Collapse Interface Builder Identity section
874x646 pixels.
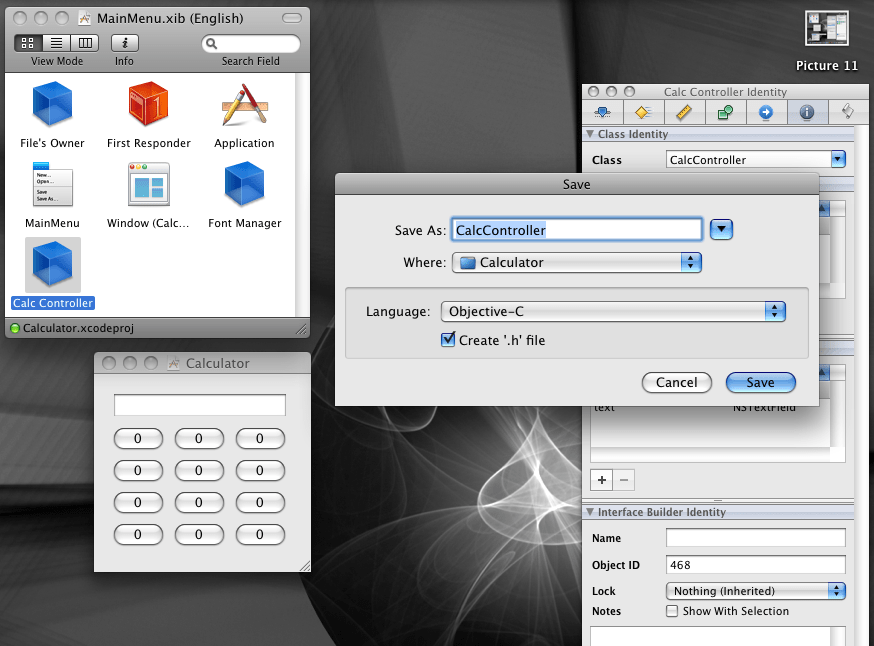coord(590,512)
